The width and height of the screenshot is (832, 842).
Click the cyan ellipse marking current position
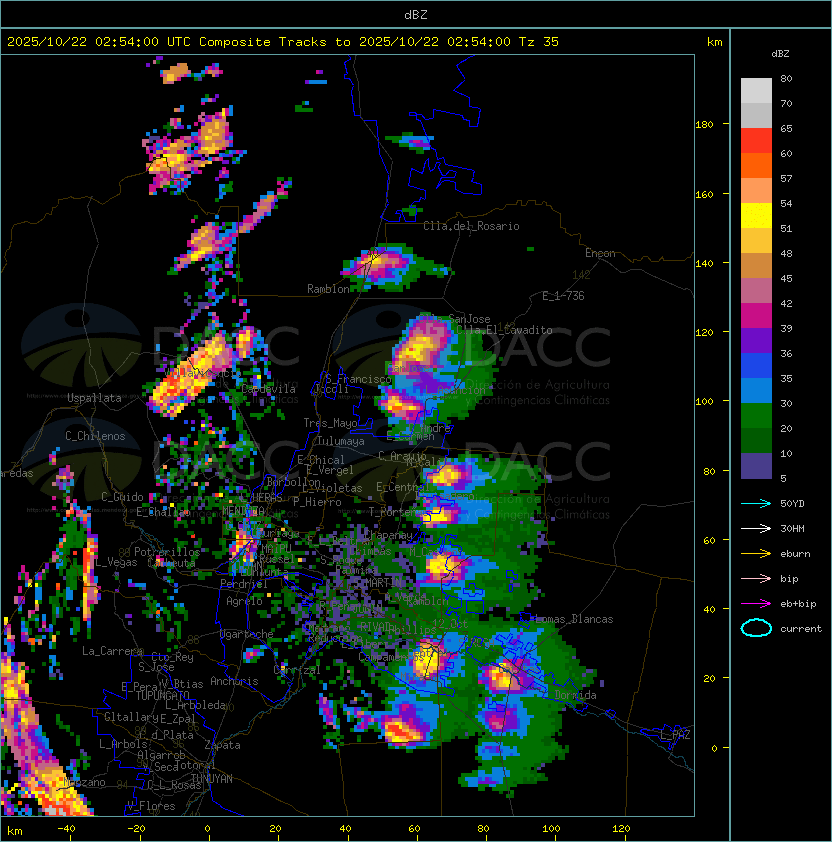pyautogui.click(x=756, y=628)
